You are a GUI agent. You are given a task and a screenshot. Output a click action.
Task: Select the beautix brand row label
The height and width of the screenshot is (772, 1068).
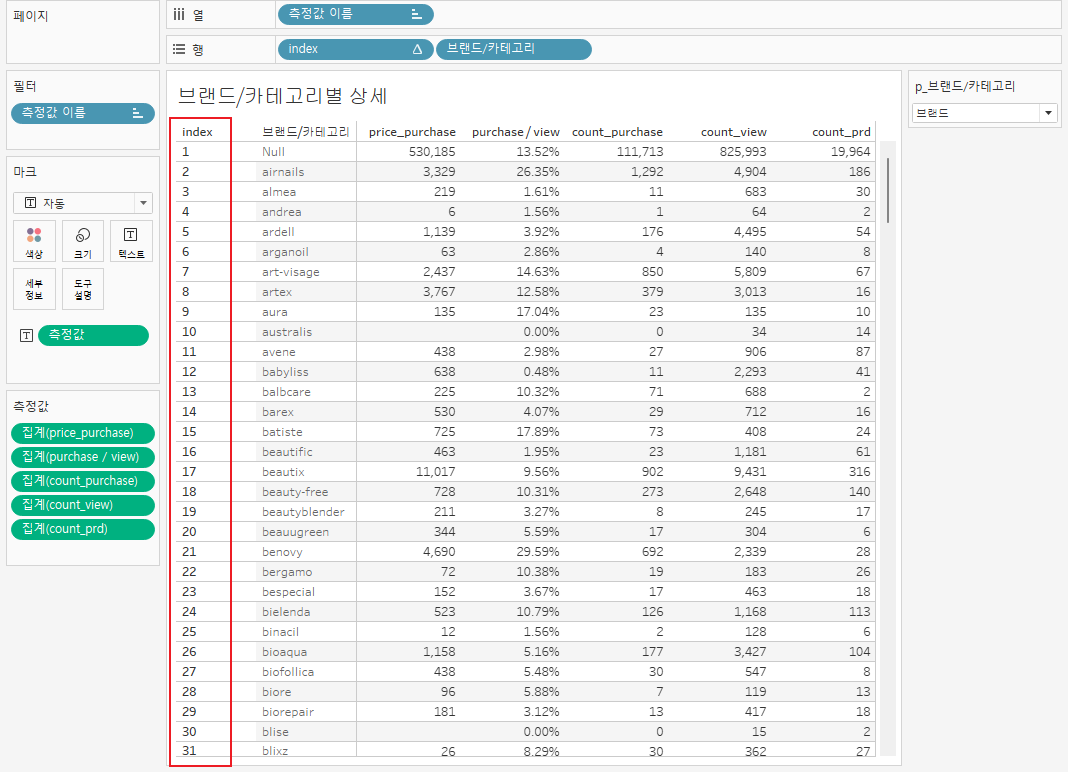pos(283,472)
